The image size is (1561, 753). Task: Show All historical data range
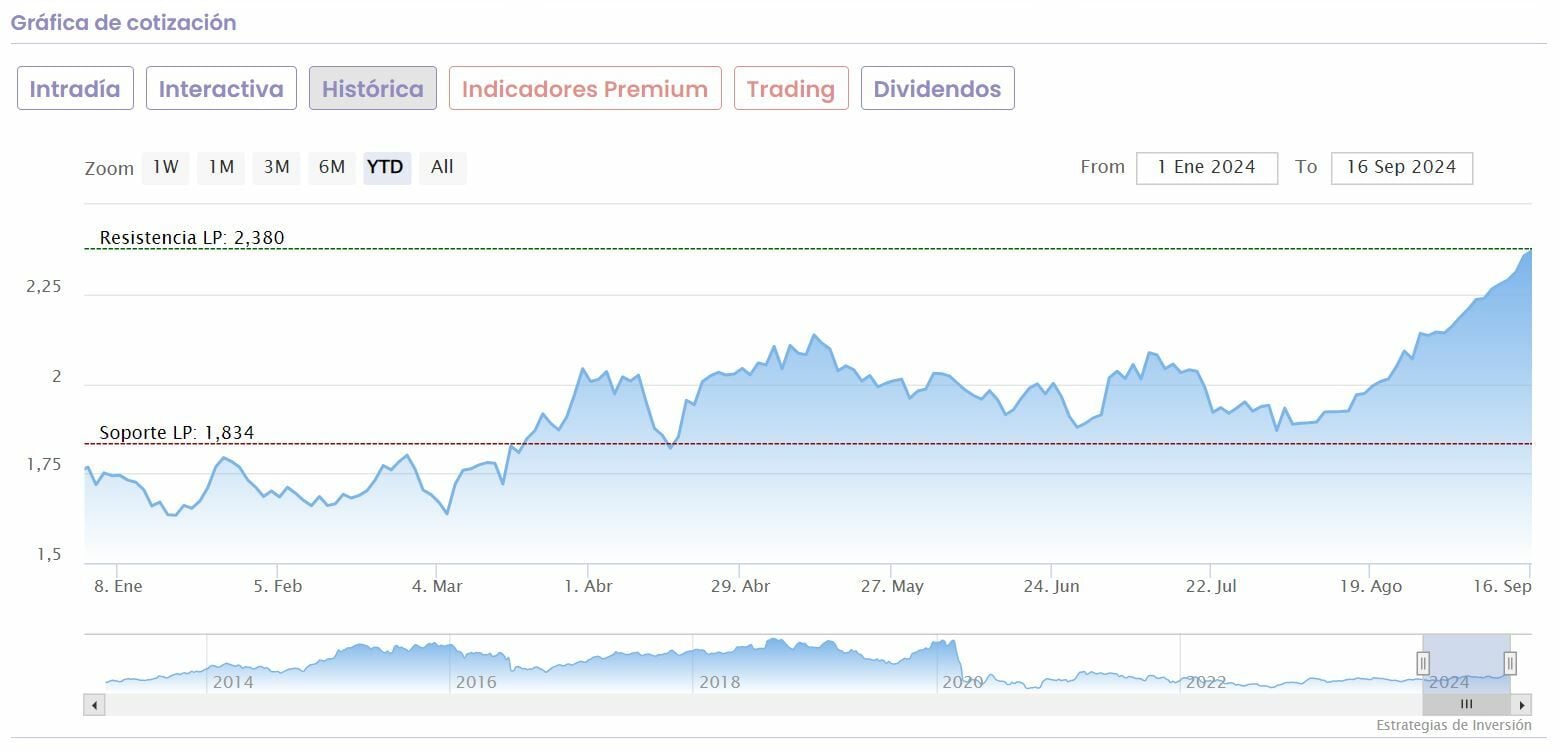(x=442, y=167)
